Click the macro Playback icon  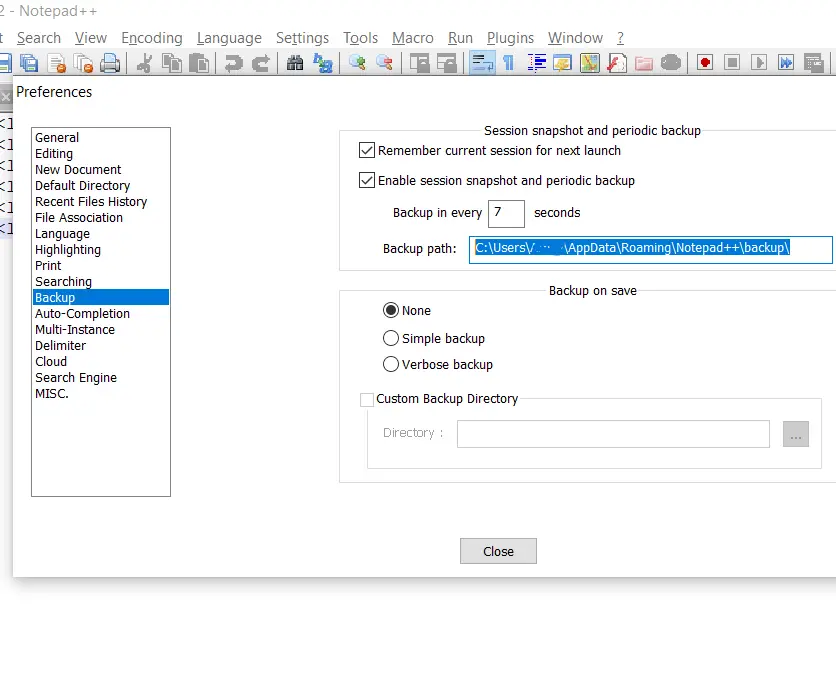coord(759,63)
